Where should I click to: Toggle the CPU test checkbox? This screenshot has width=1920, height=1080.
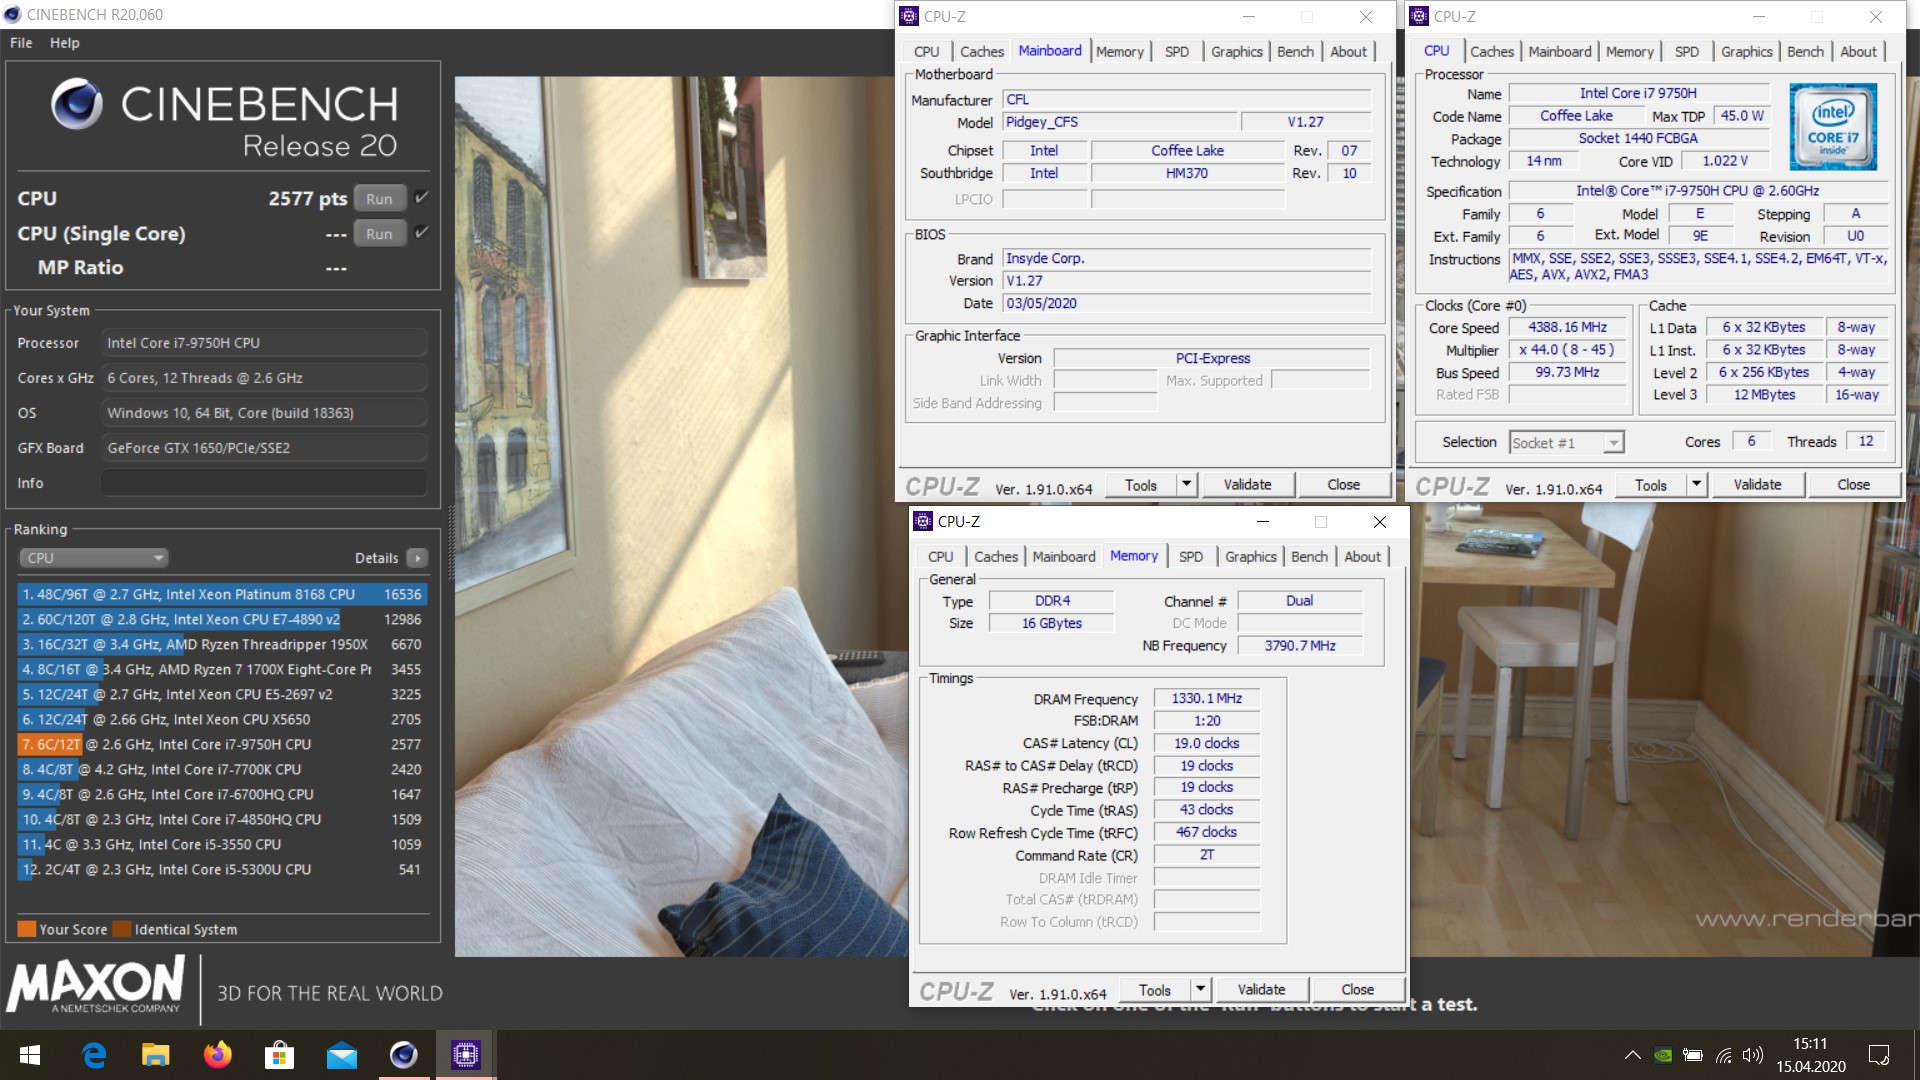pos(421,198)
